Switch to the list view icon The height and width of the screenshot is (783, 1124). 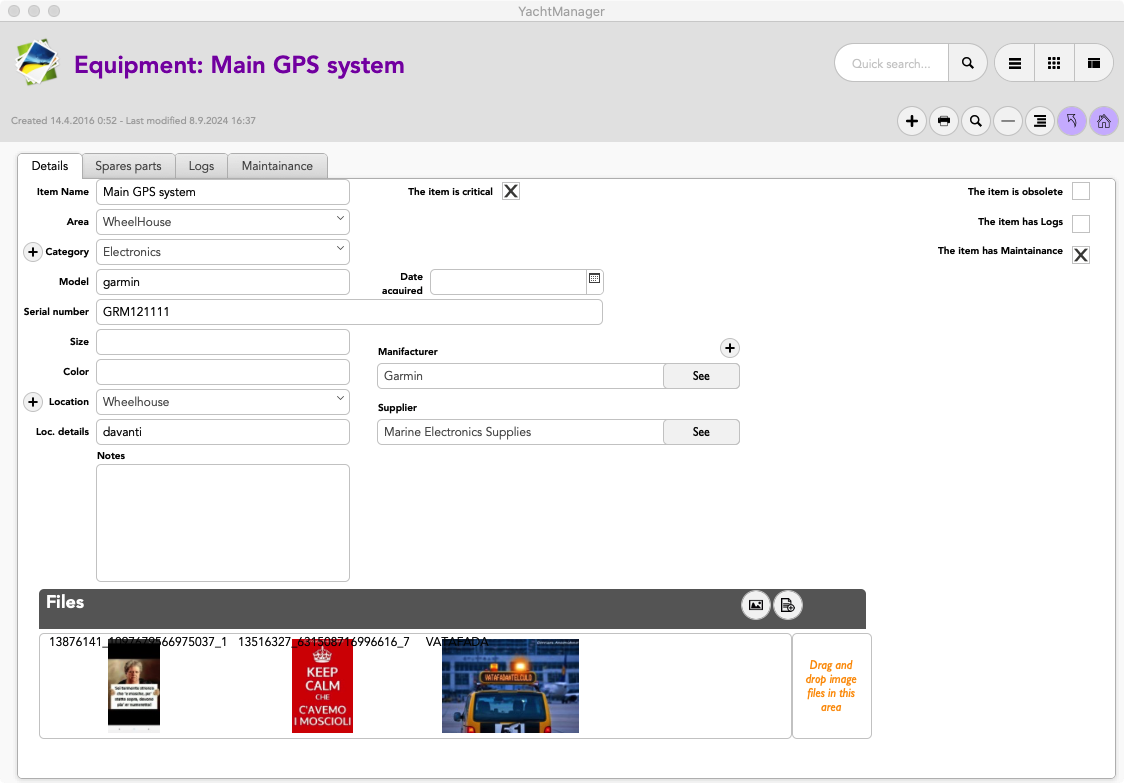point(1014,63)
